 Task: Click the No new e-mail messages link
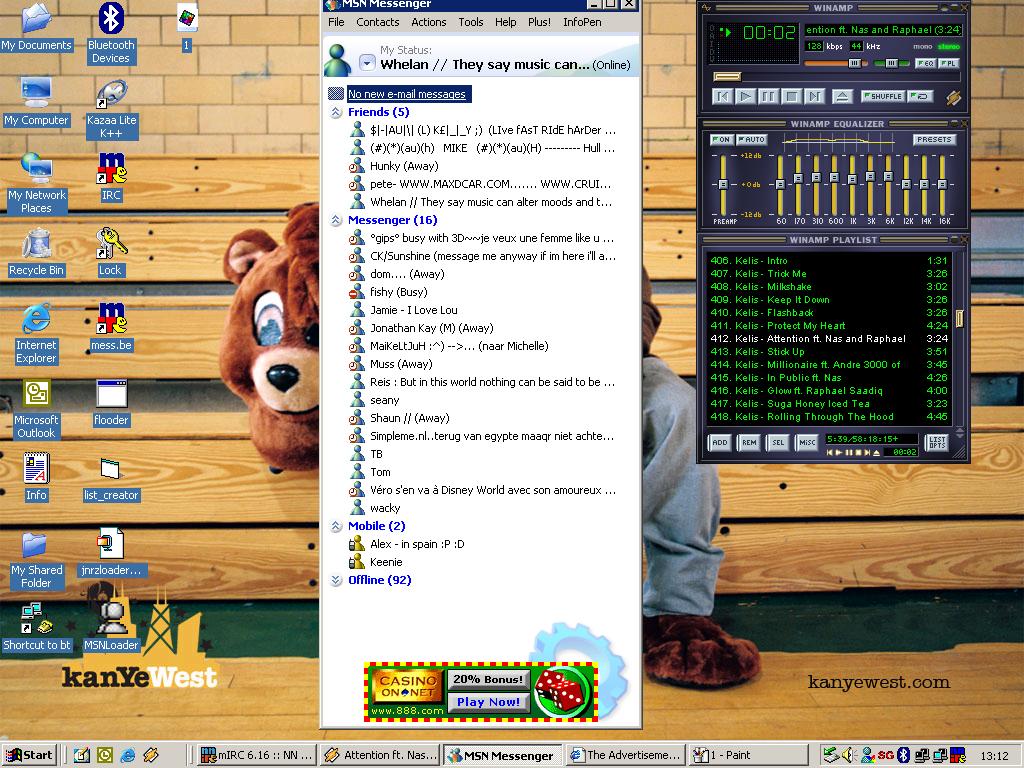406,94
